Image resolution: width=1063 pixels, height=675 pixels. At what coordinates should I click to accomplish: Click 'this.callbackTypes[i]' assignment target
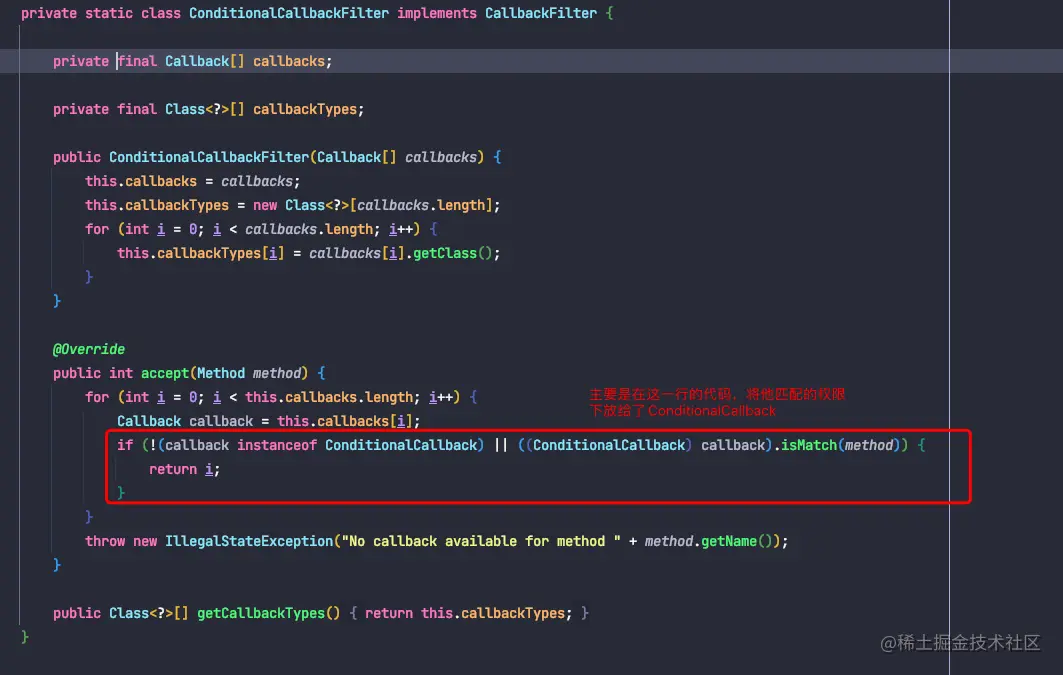pyautogui.click(x=201, y=253)
